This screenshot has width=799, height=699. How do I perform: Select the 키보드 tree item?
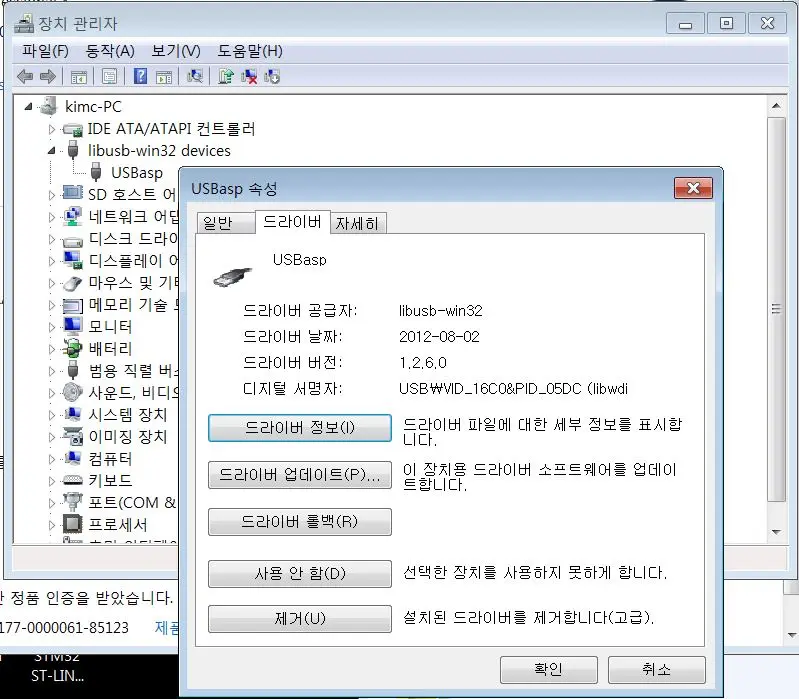110,480
